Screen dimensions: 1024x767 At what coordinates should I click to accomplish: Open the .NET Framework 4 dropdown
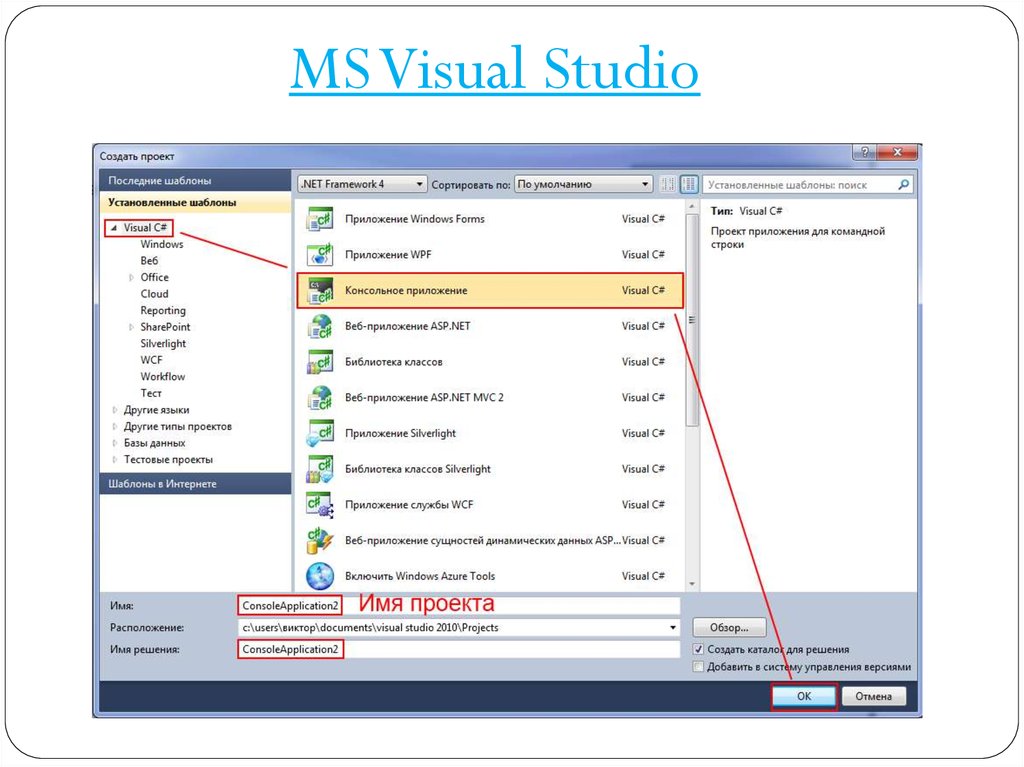coord(362,184)
